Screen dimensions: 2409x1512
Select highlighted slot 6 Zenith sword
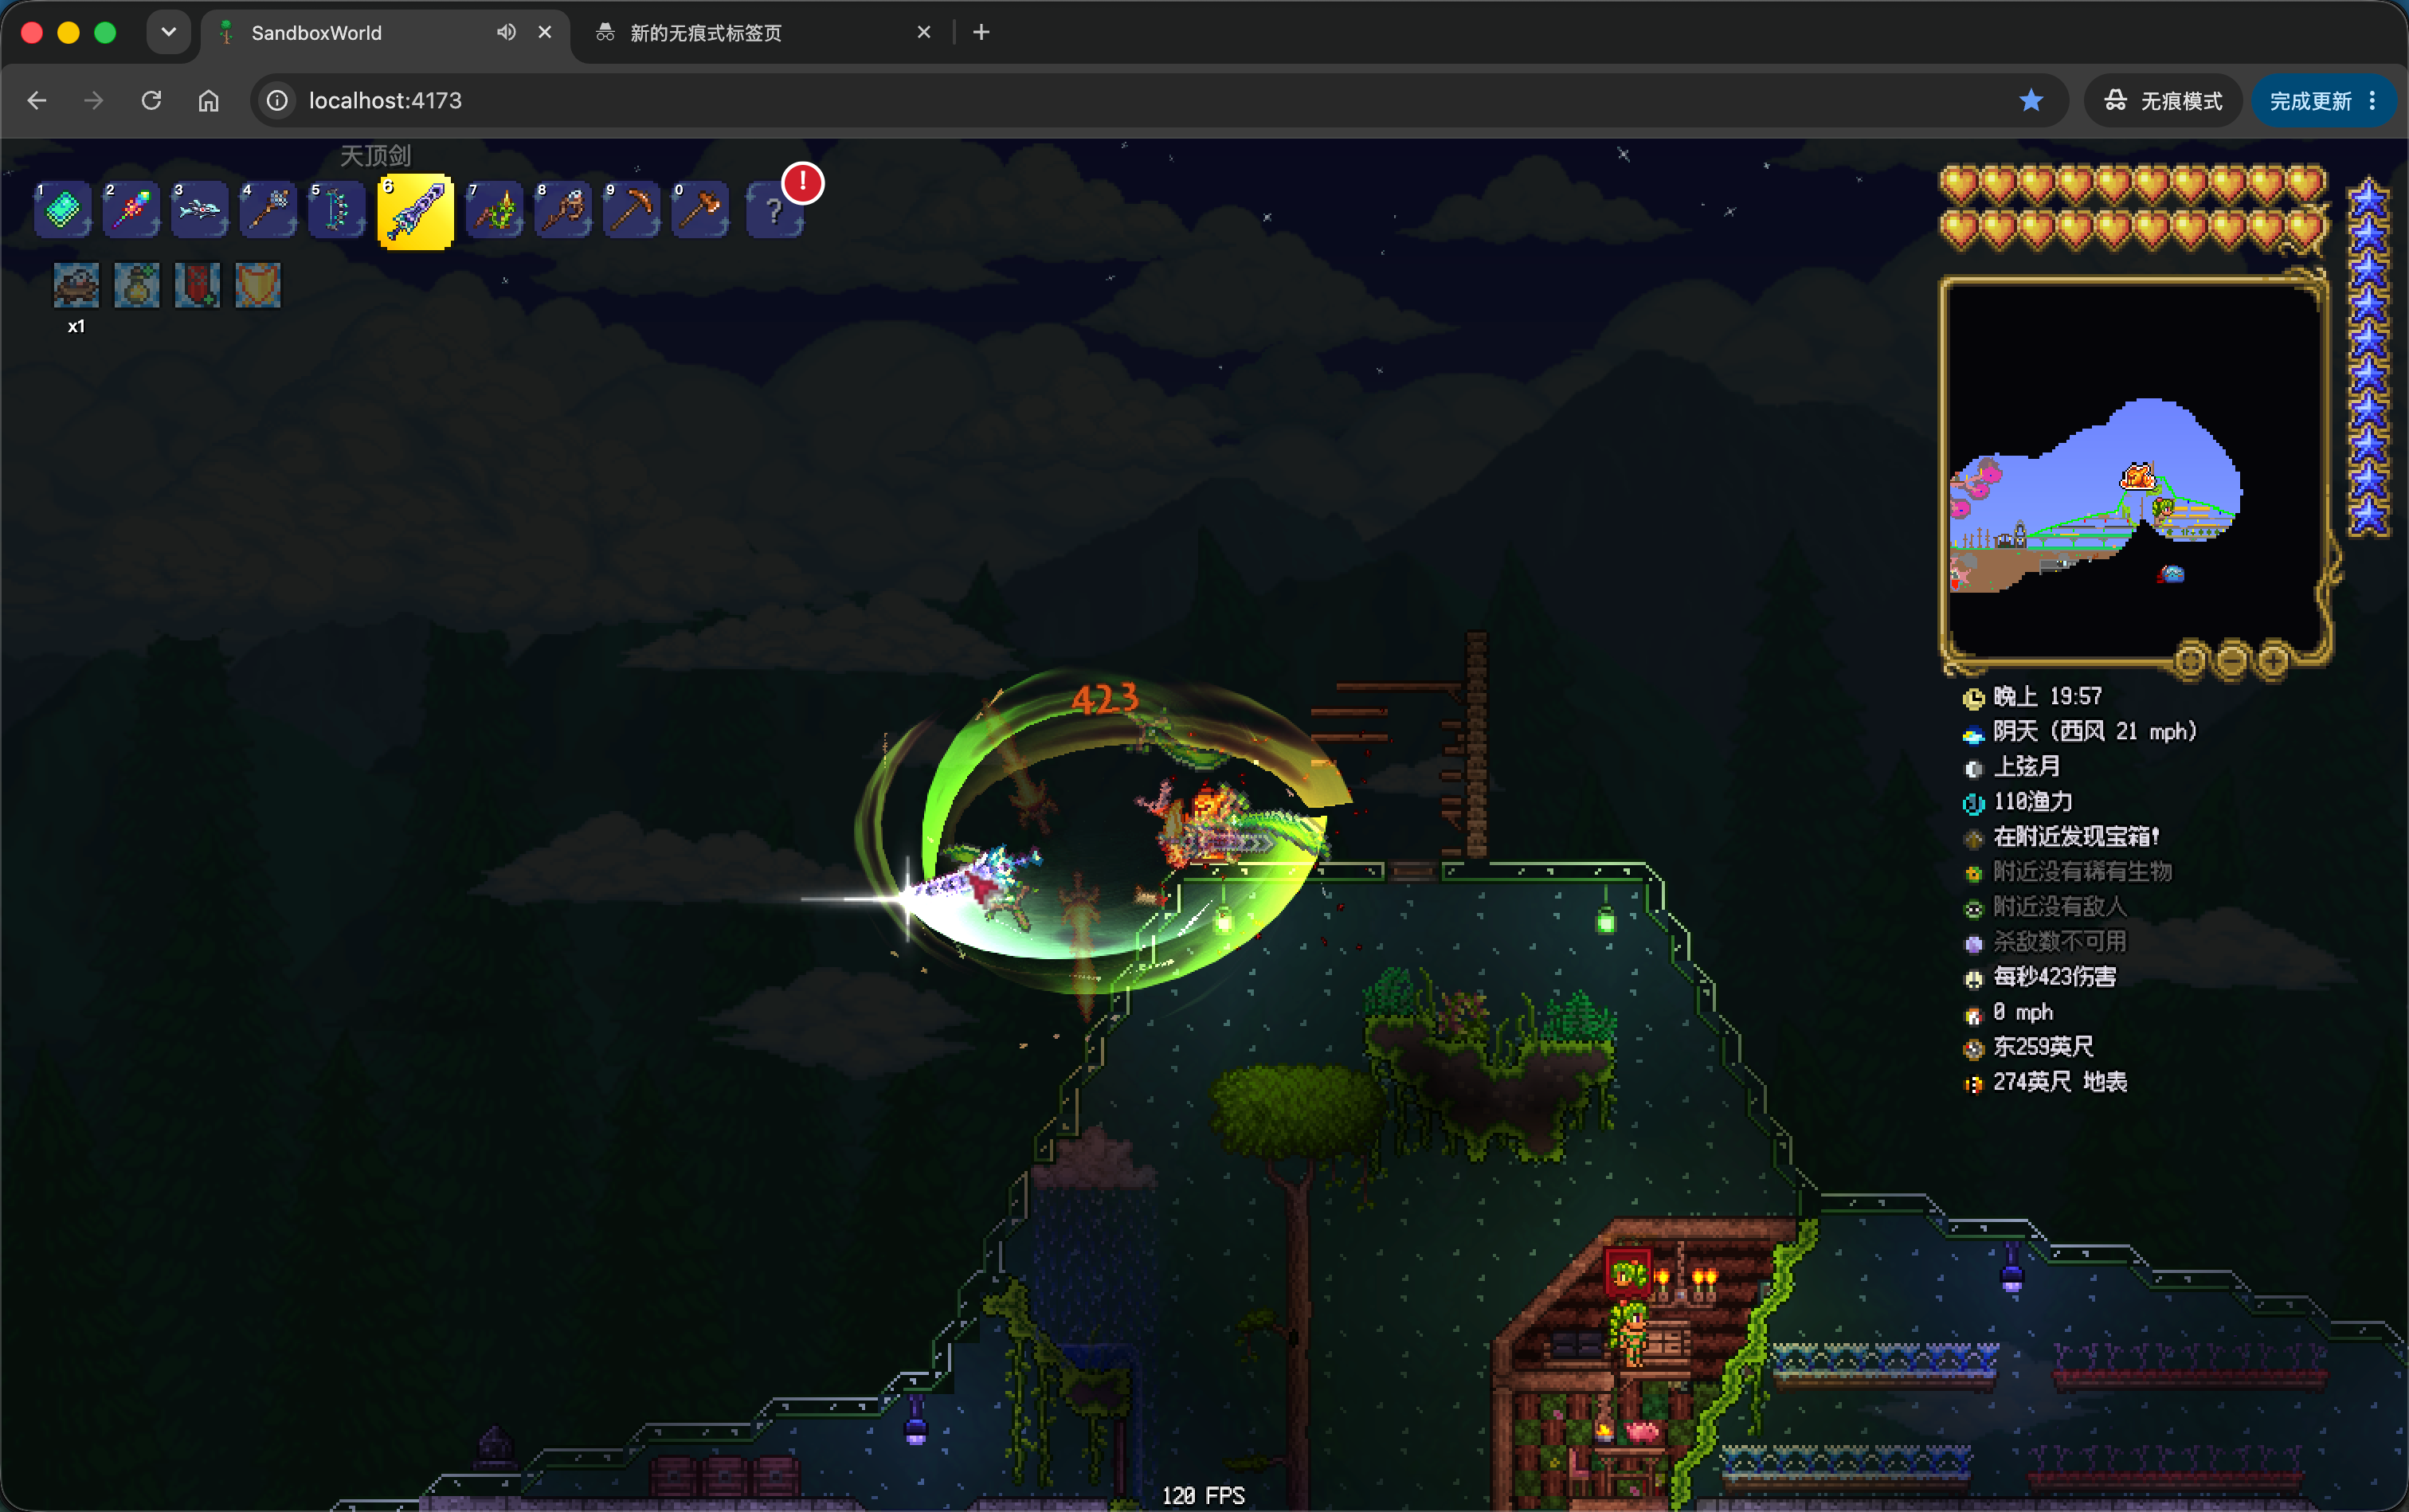coord(415,212)
